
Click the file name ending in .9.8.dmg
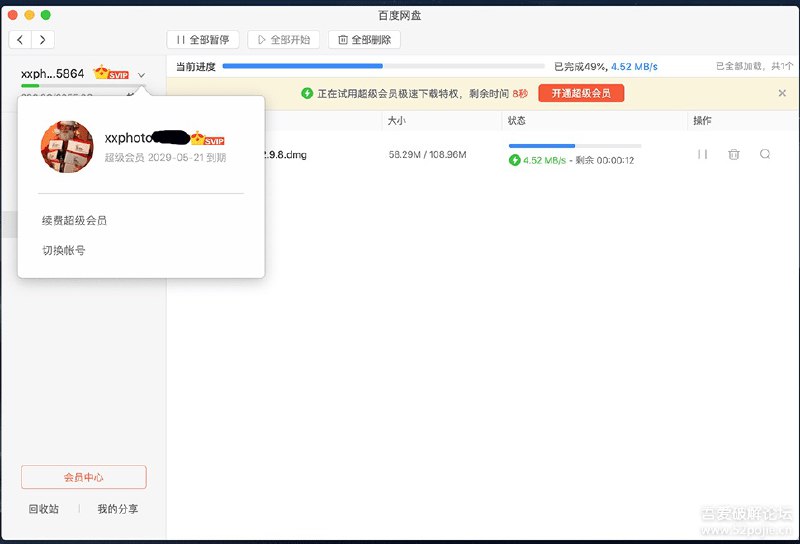285,155
